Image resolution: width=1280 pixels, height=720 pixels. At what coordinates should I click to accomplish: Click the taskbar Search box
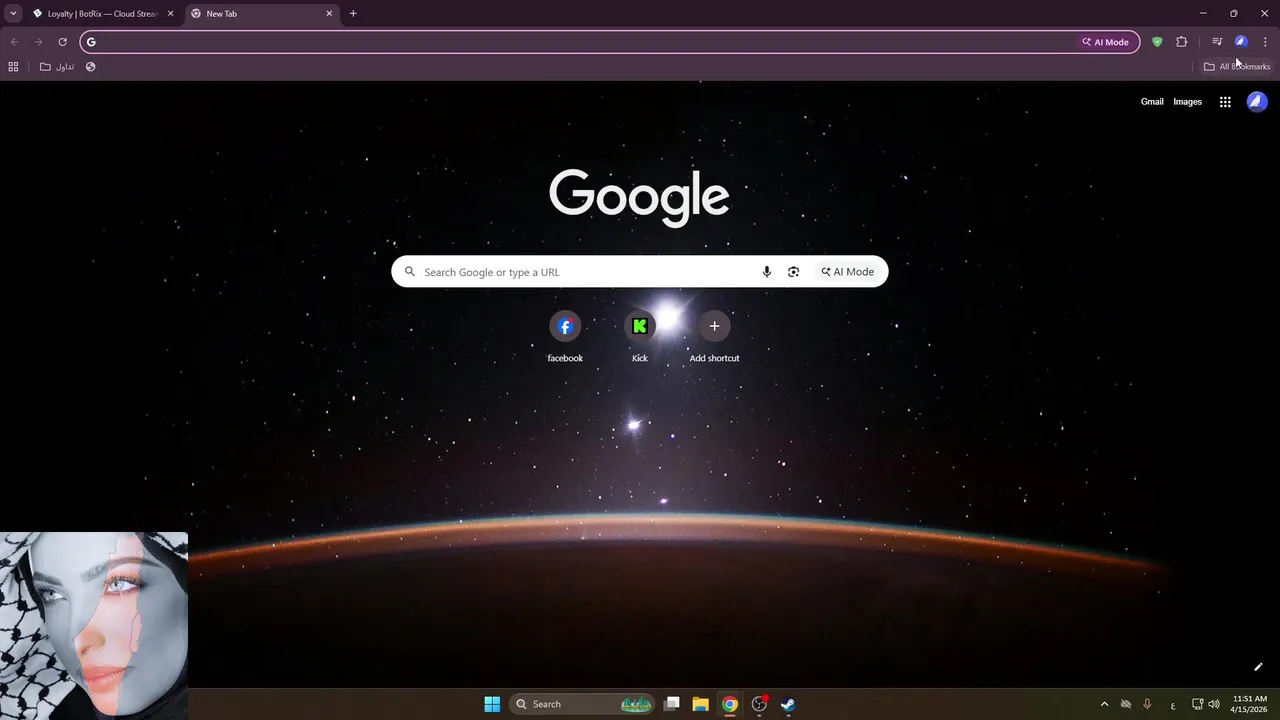[582, 704]
